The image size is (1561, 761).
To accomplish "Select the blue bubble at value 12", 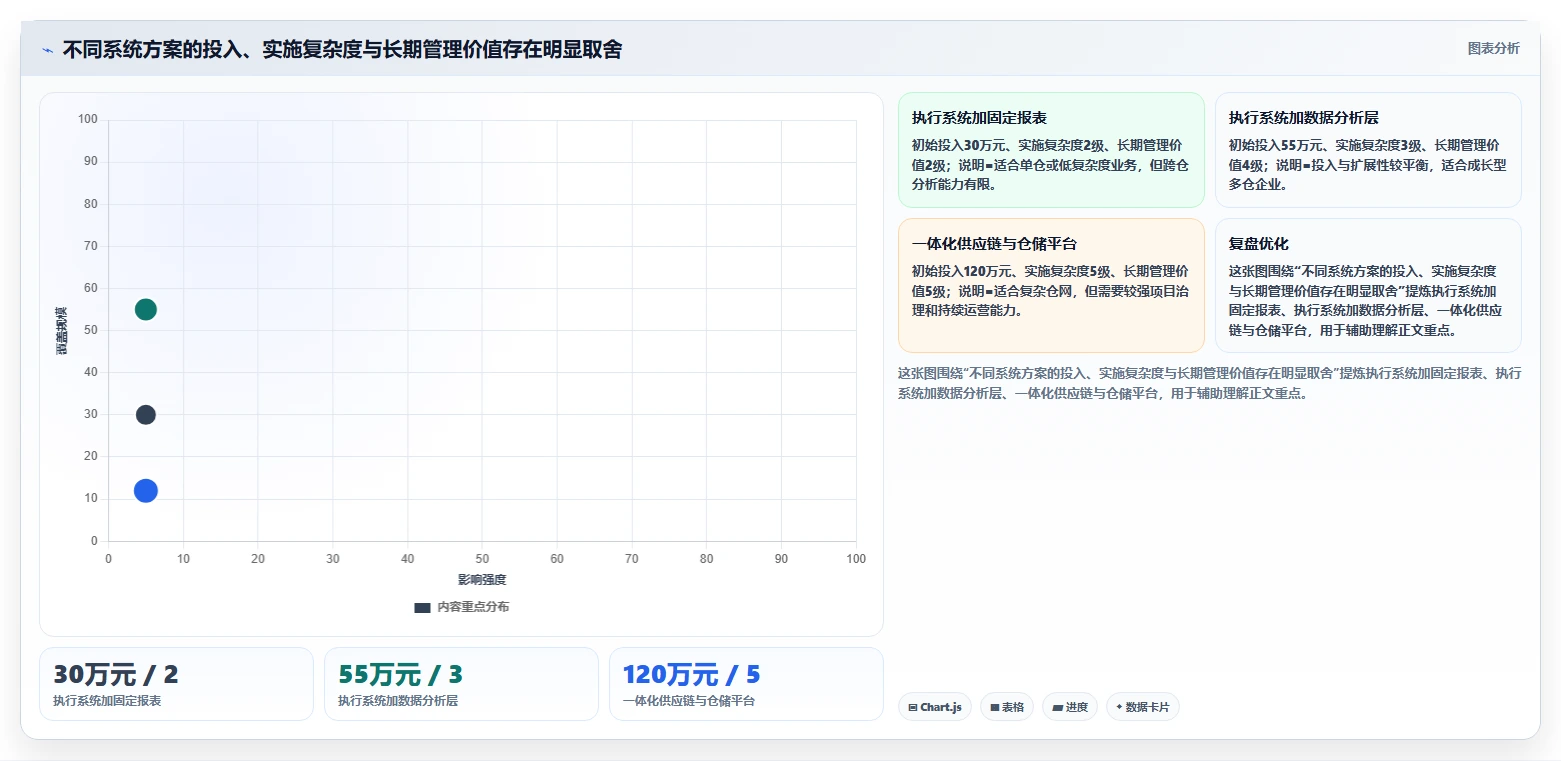I will point(146,491).
